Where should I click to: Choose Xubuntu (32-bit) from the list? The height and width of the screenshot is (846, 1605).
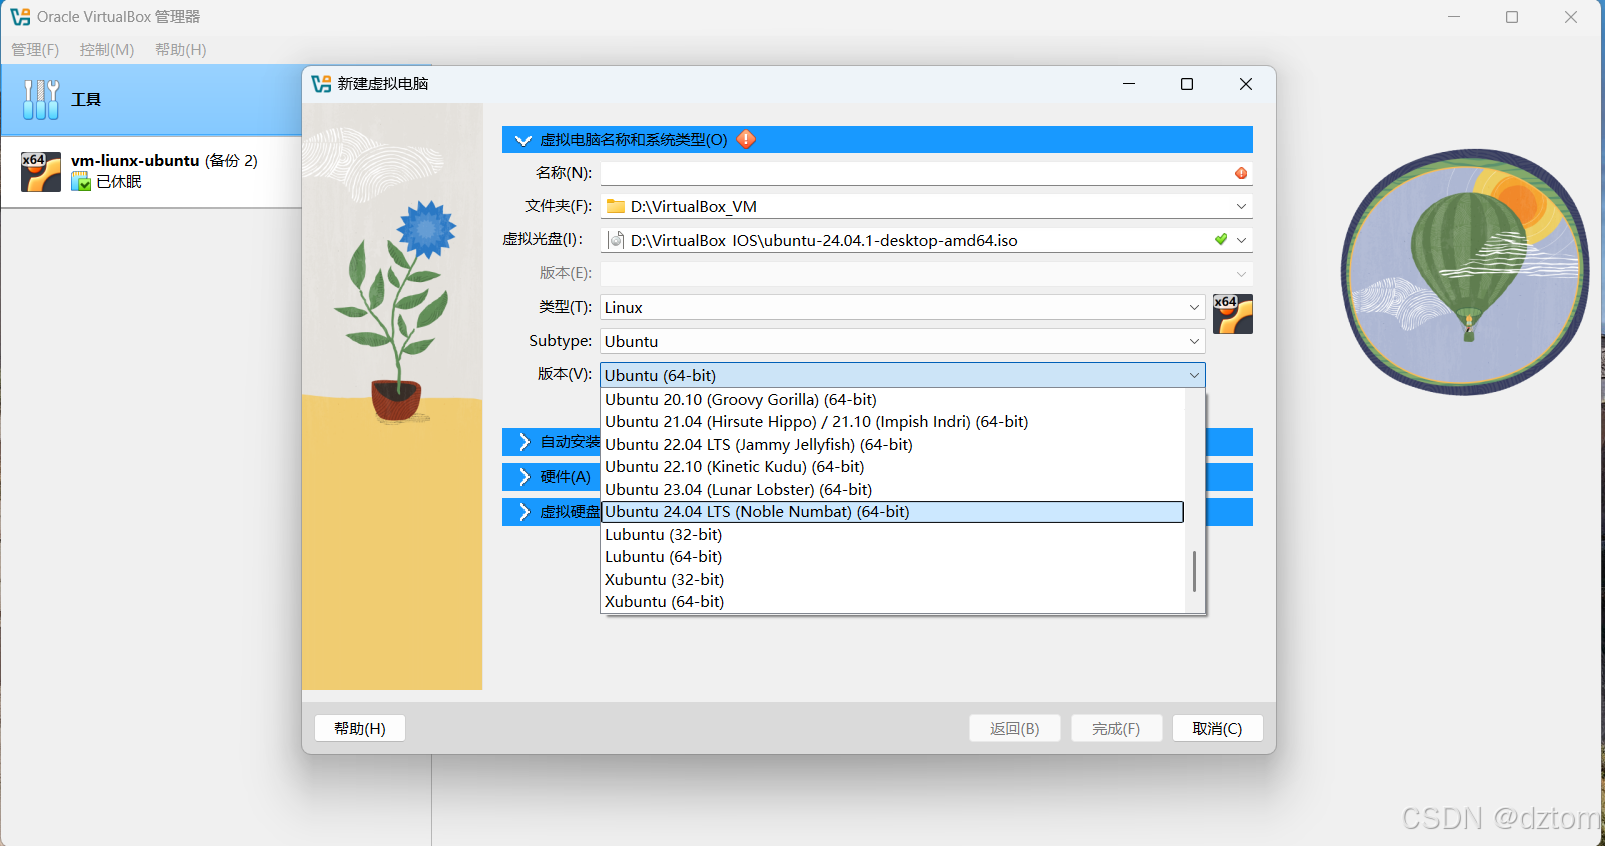pos(893,579)
